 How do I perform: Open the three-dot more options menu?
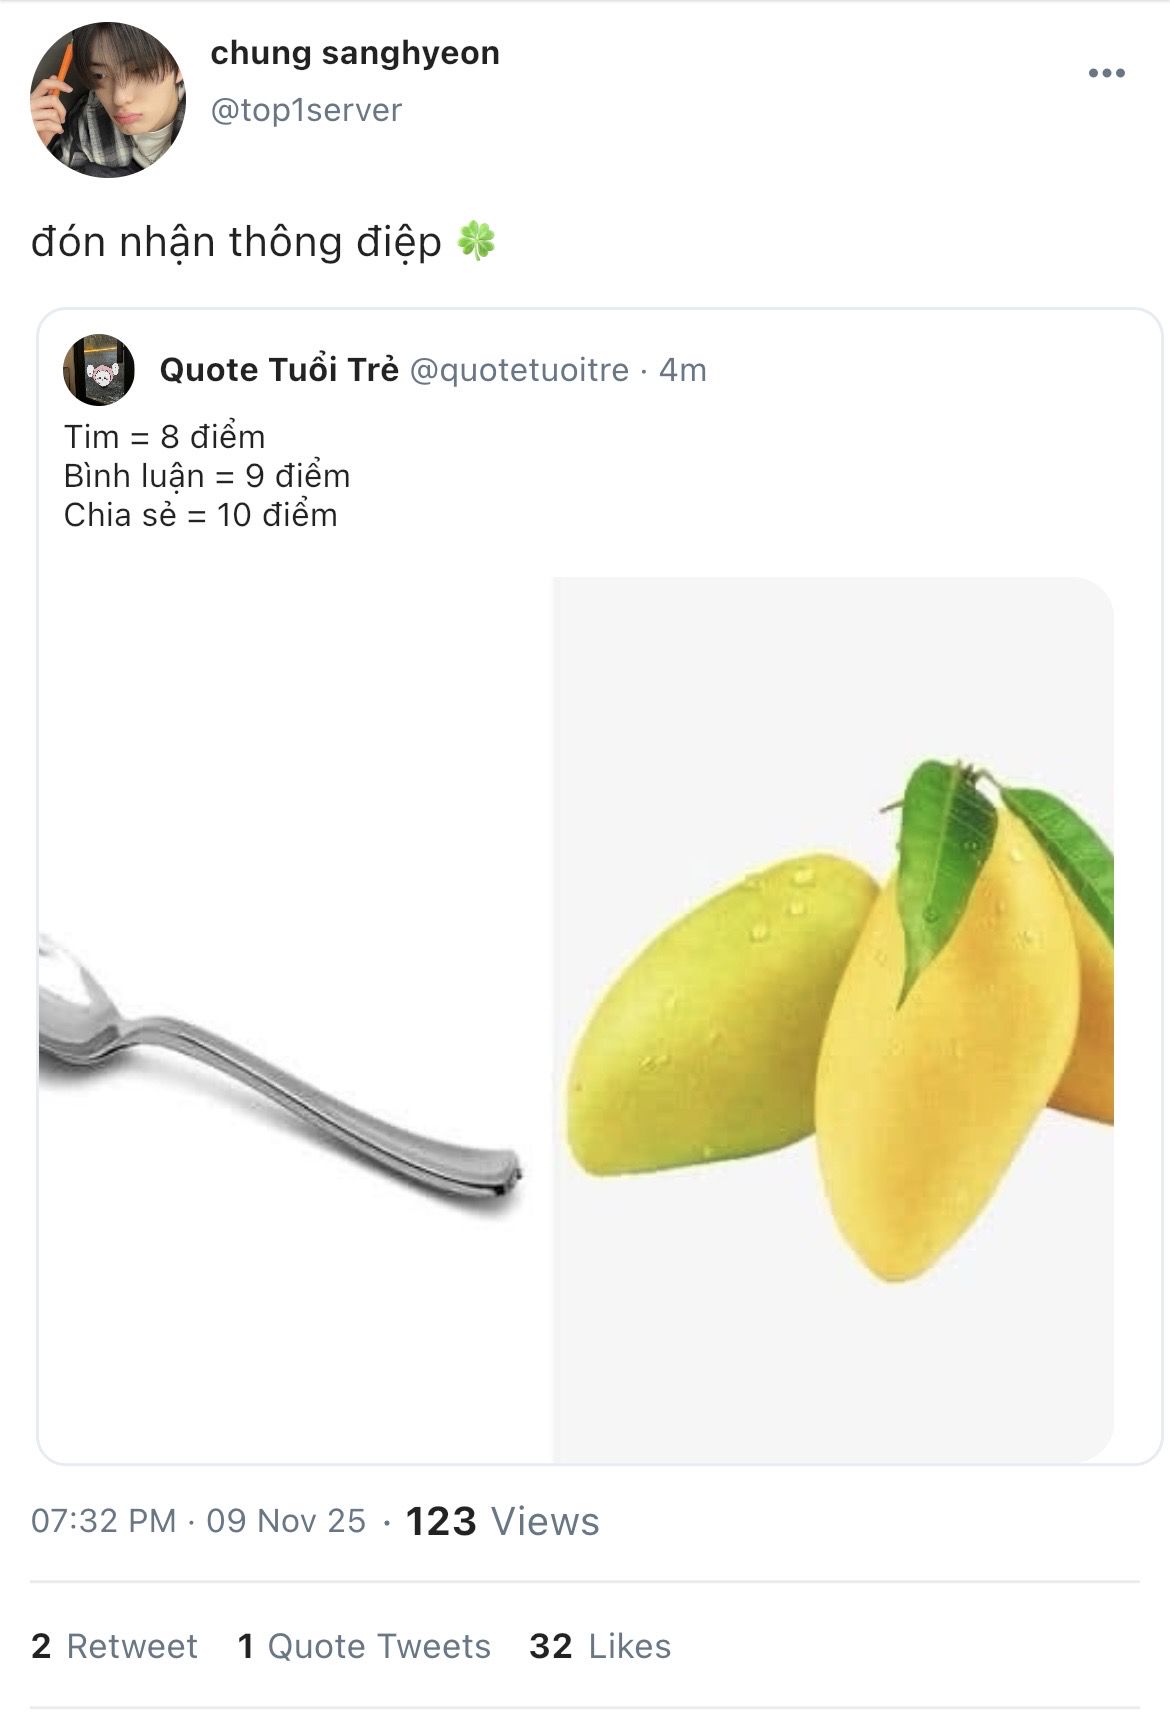tap(1106, 73)
